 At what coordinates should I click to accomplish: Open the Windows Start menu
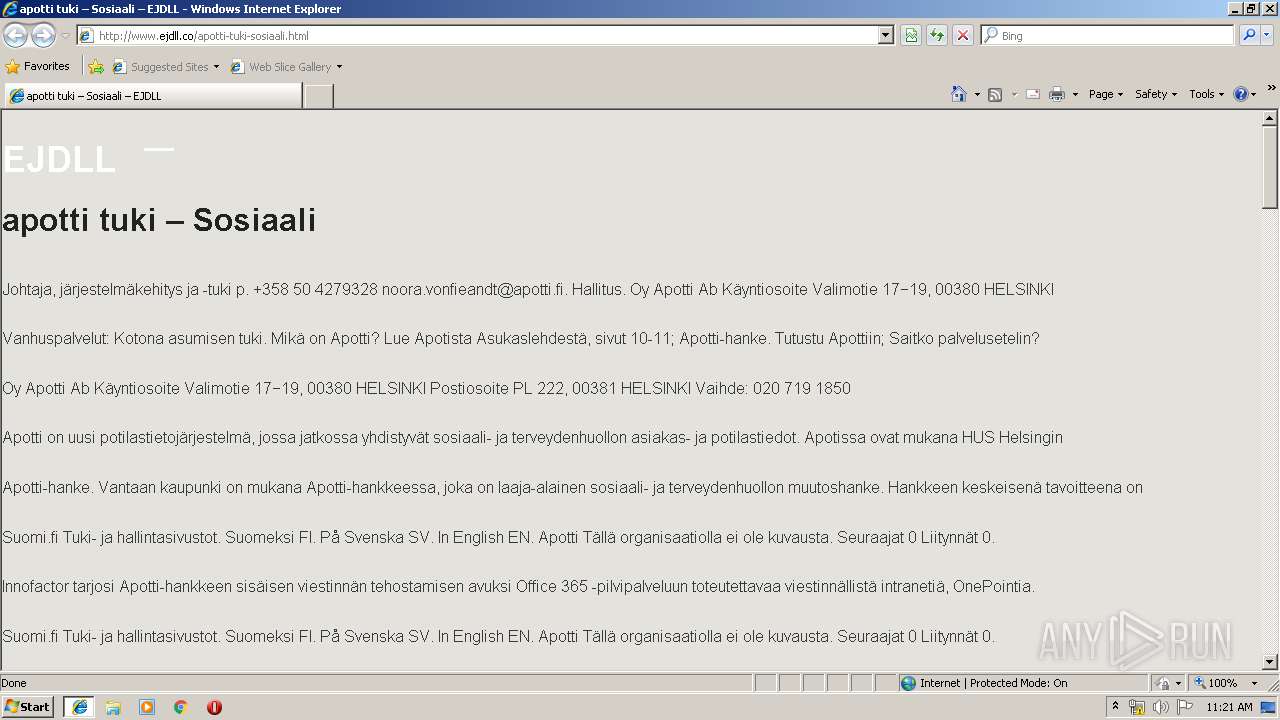[27, 707]
